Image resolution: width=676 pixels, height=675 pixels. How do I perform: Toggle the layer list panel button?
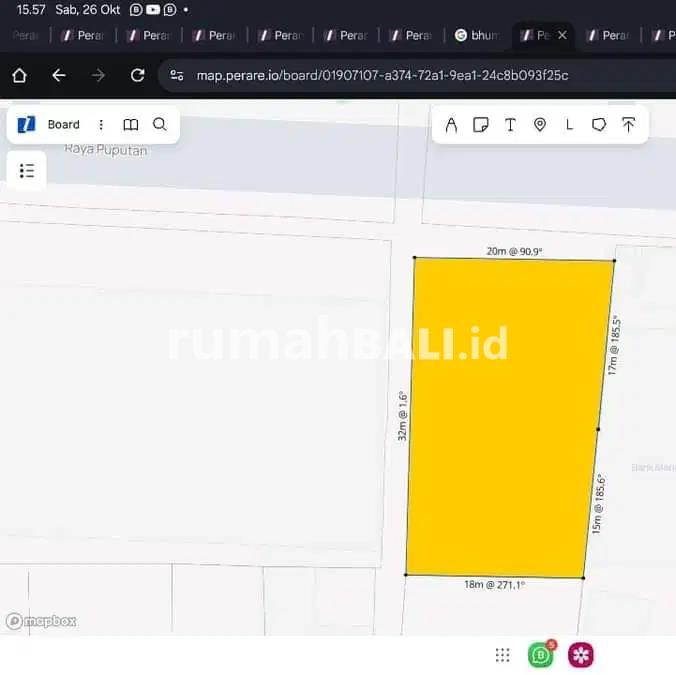tap(27, 171)
